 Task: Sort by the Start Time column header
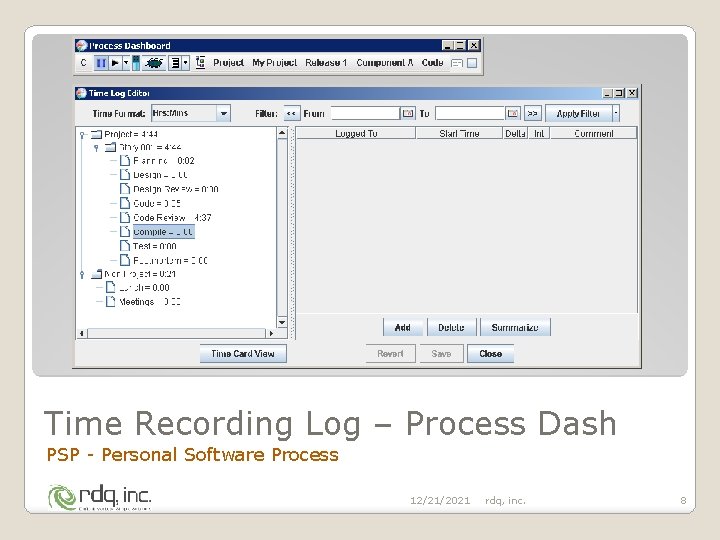tap(459, 133)
